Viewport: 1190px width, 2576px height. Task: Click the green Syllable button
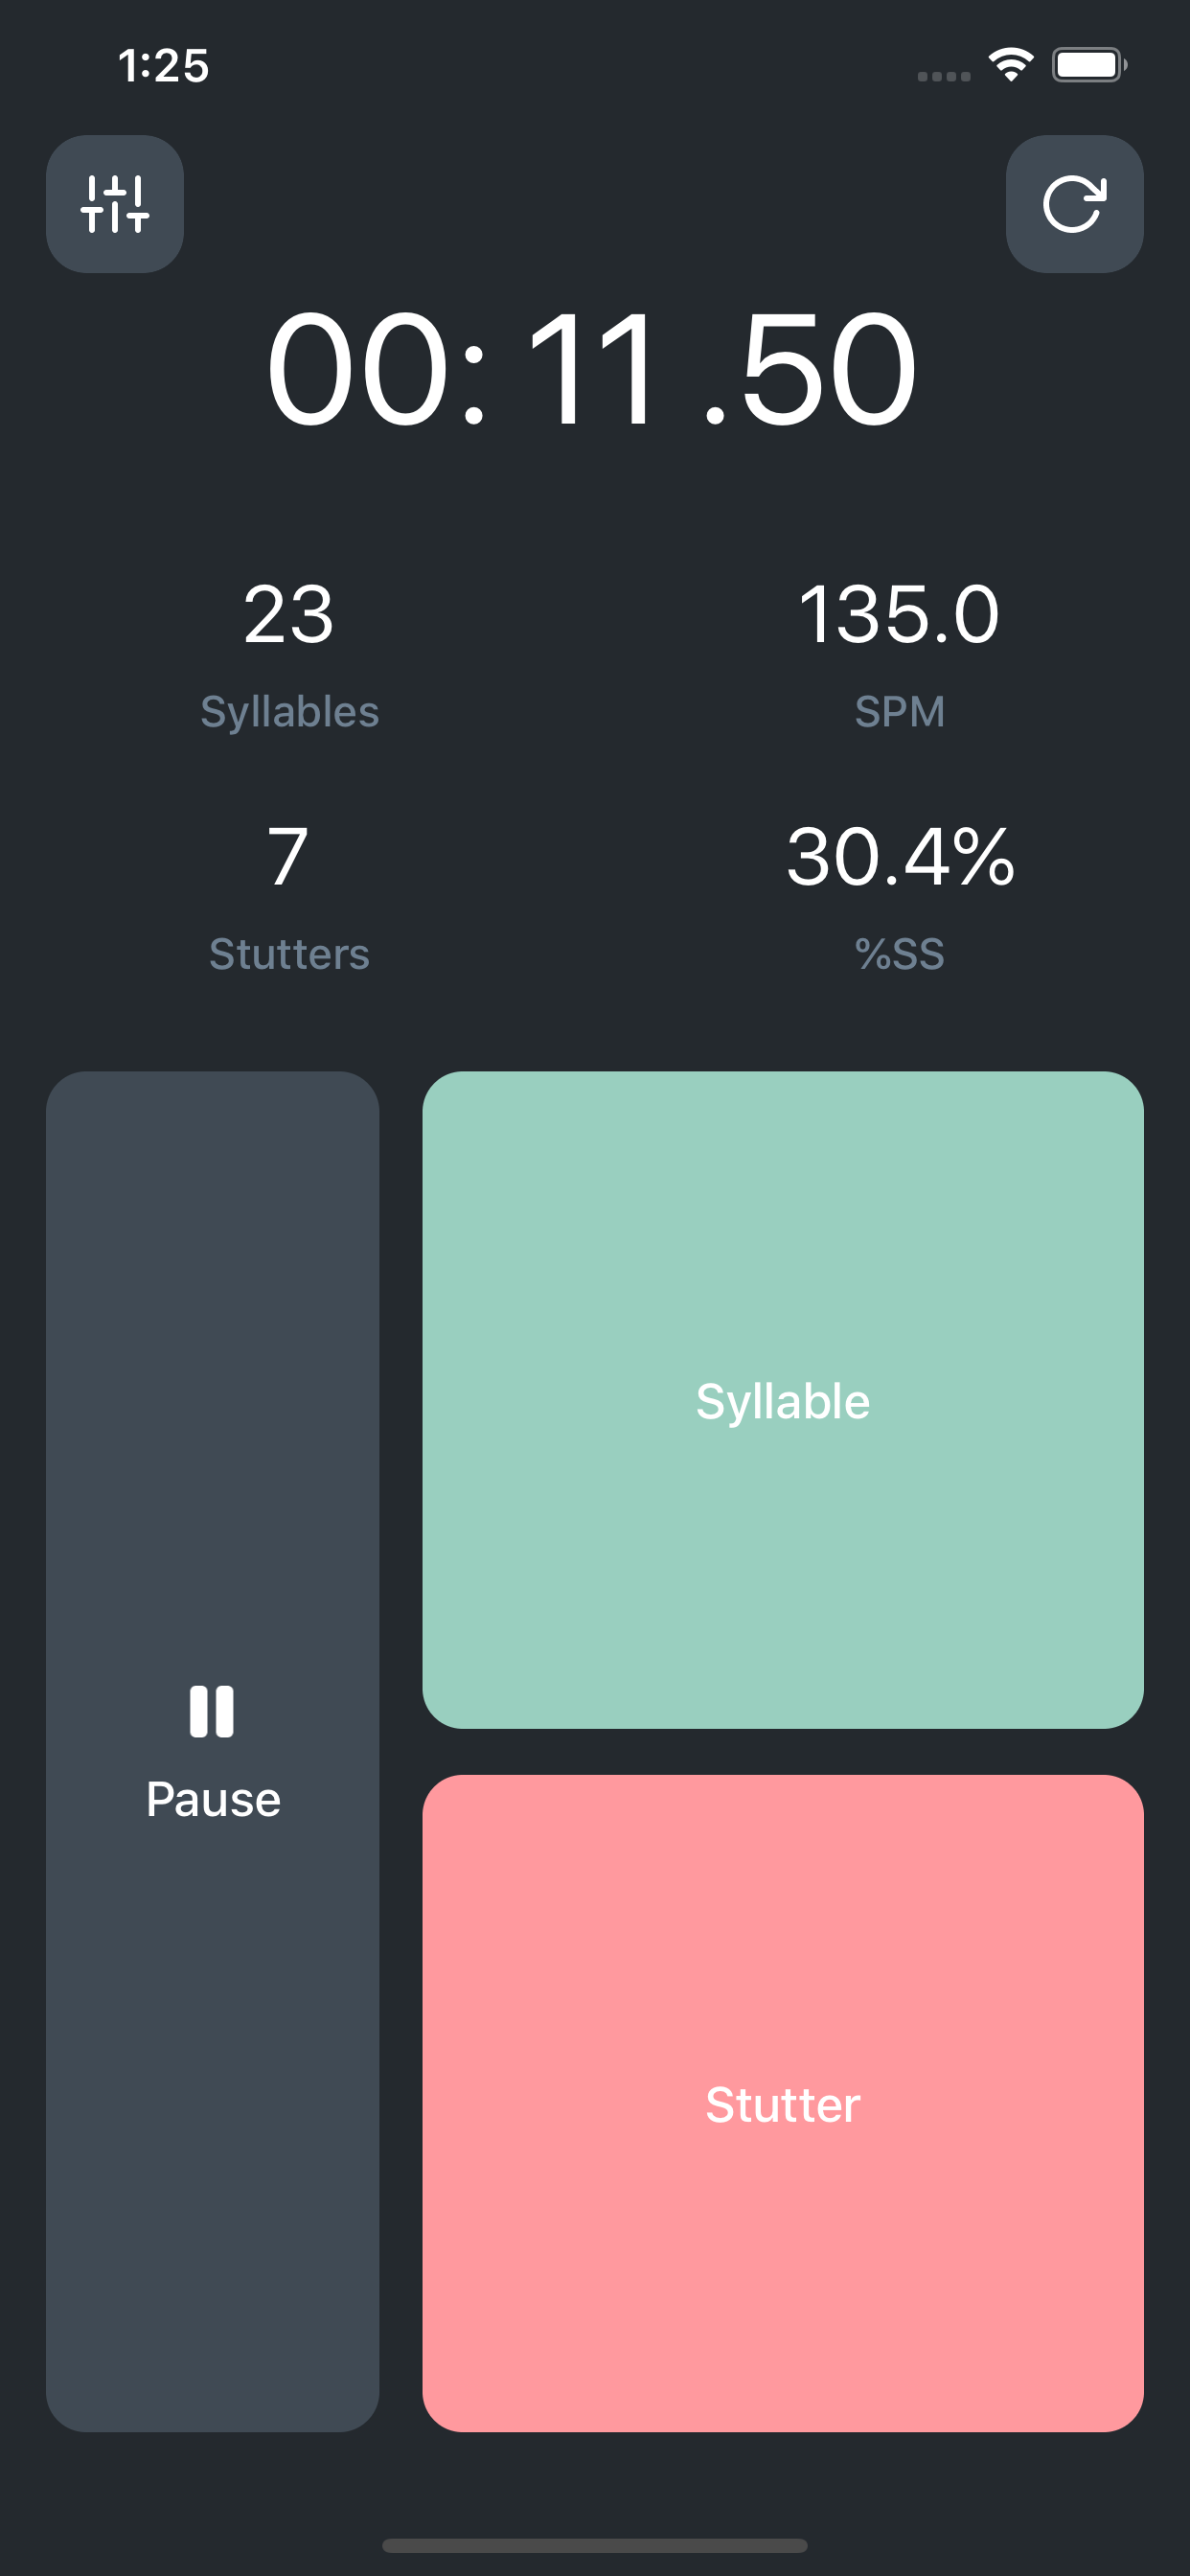pos(782,1400)
